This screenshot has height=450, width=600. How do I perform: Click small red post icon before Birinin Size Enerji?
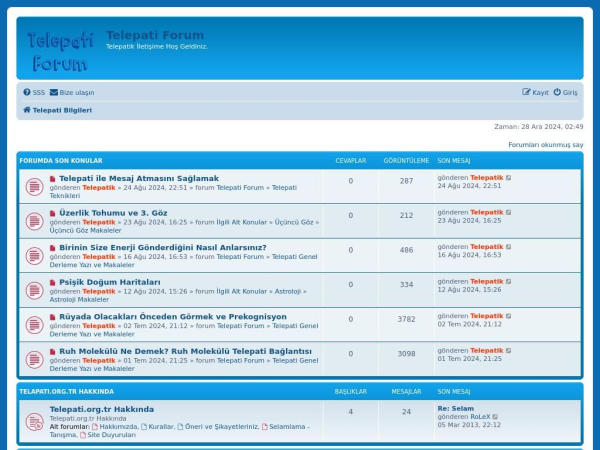click(52, 248)
